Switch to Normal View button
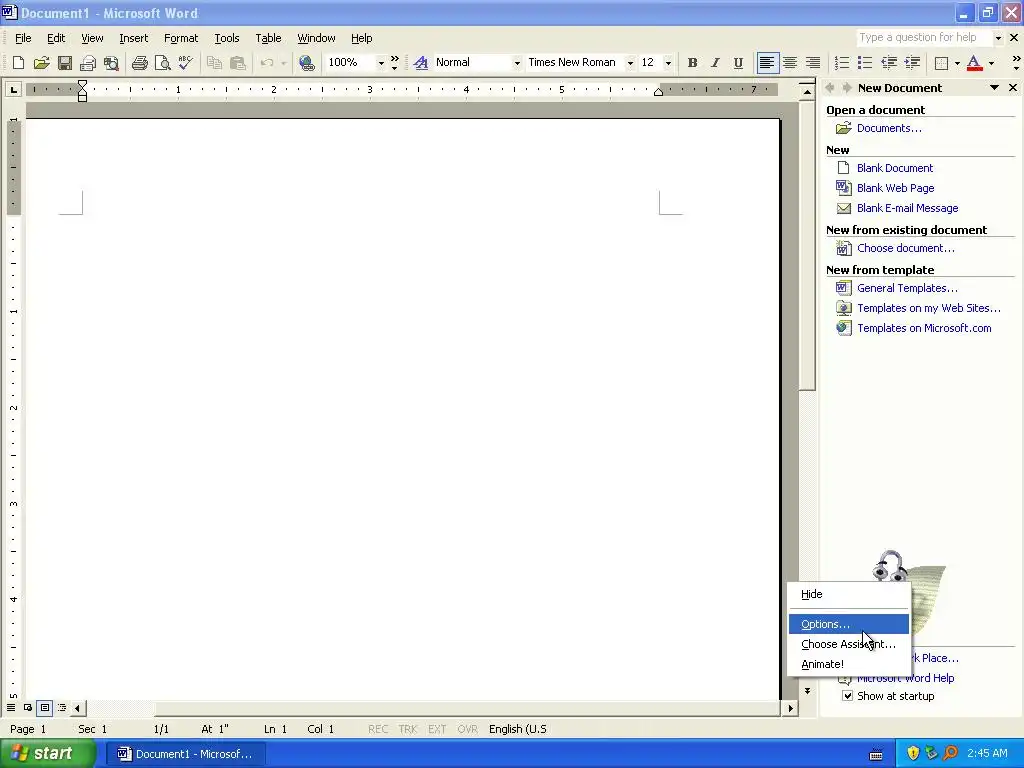Viewport: 1024px width, 768px height. 10,707
